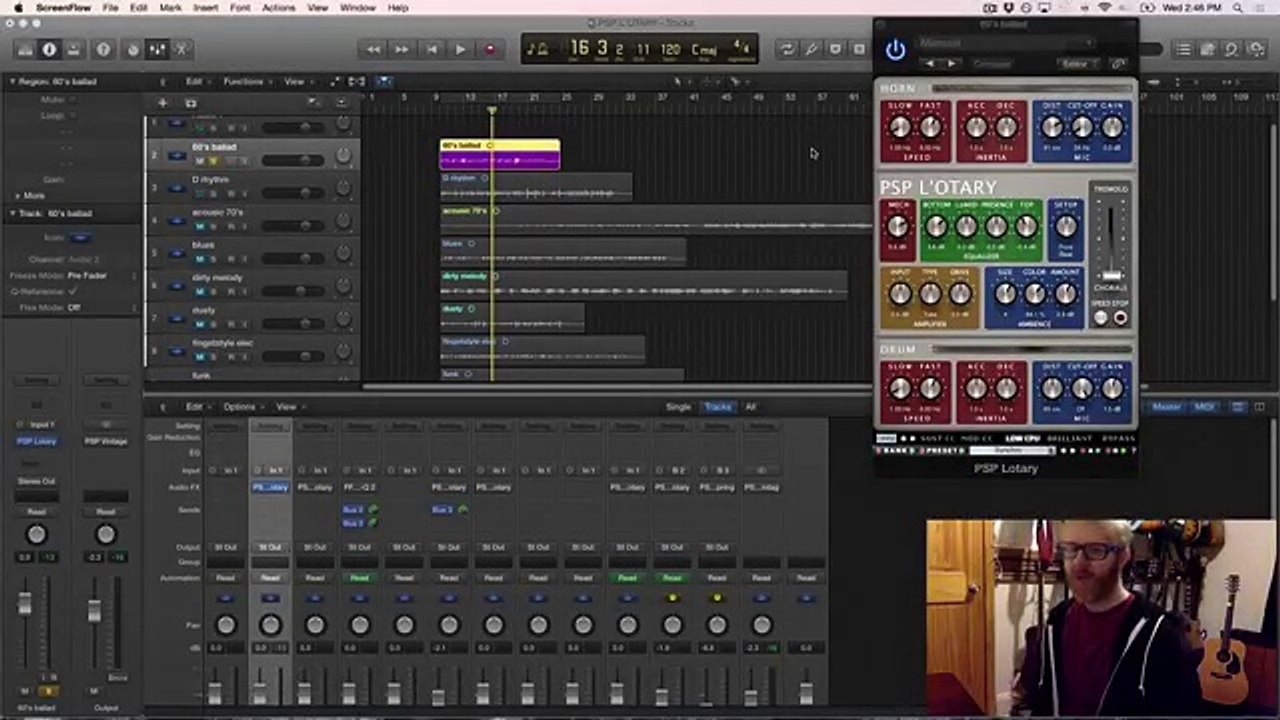Click the Duplicate Track button
The width and height of the screenshot is (1280, 720).
point(191,102)
